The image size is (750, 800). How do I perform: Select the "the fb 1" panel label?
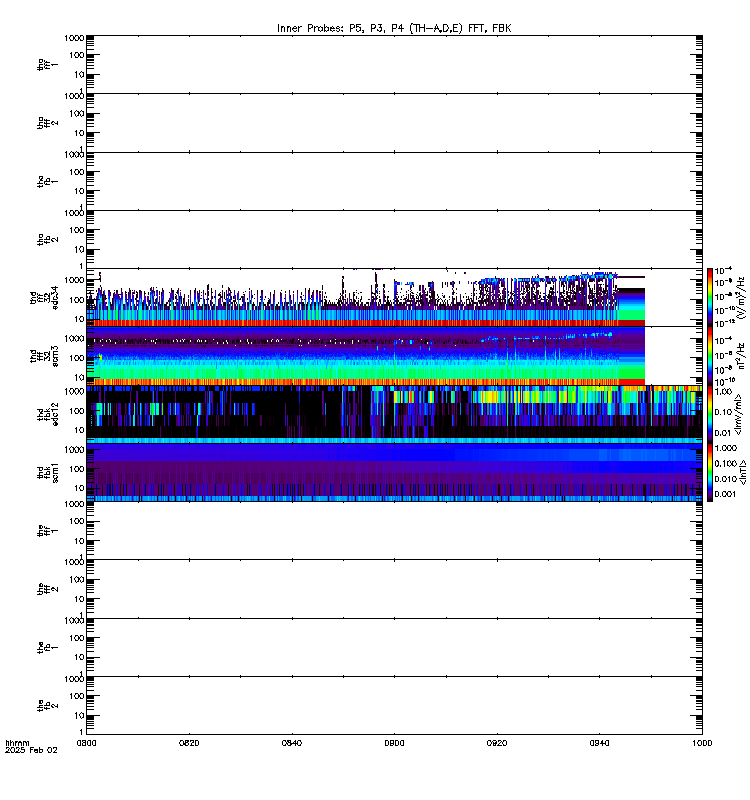pos(47,647)
